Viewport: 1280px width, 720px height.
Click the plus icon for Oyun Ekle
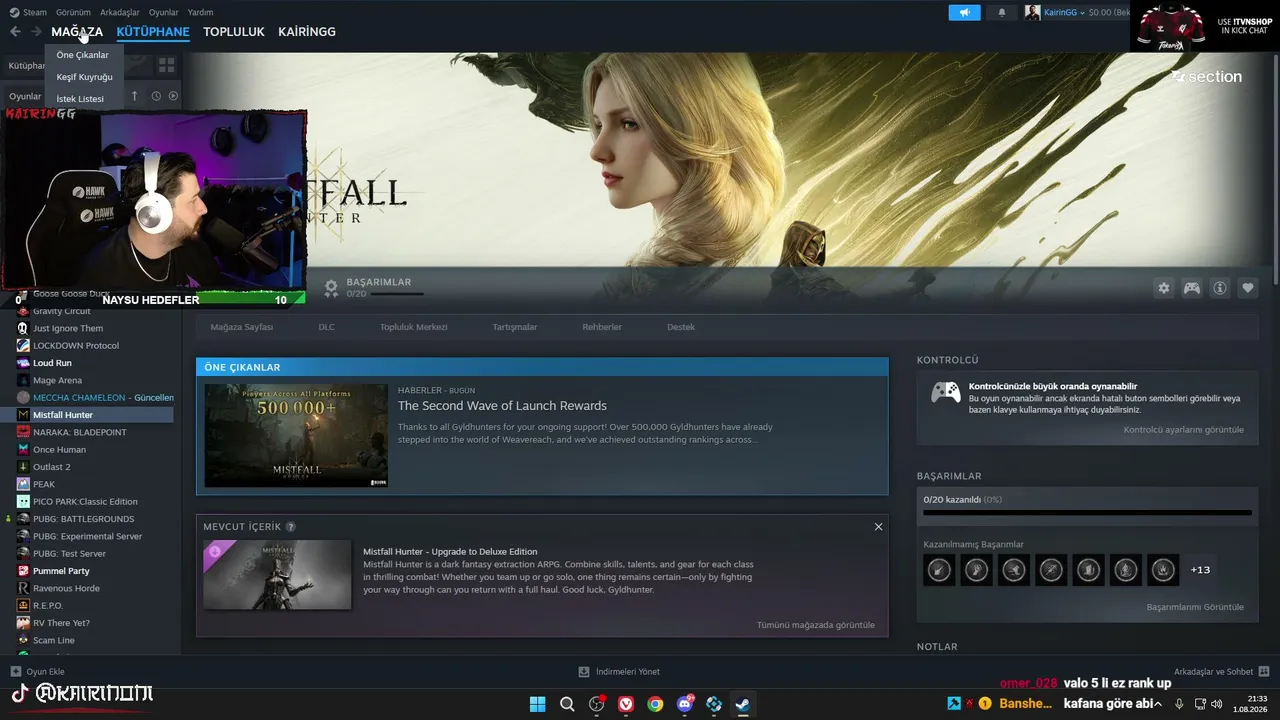pos(15,672)
